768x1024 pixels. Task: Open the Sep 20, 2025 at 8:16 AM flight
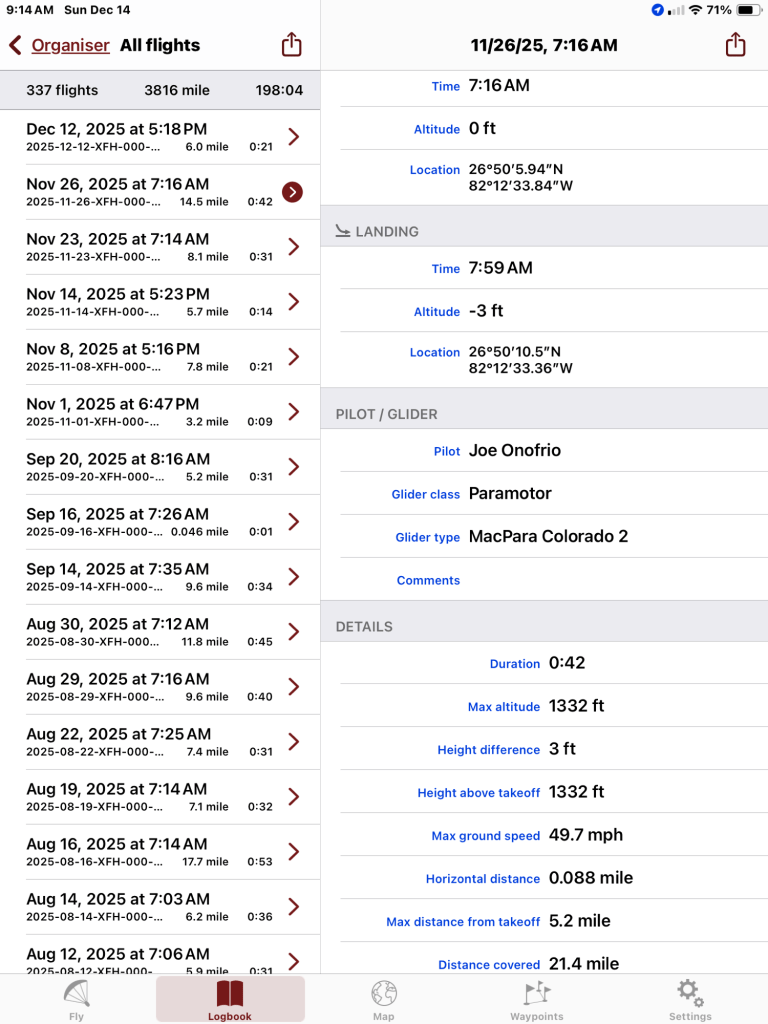(150, 467)
